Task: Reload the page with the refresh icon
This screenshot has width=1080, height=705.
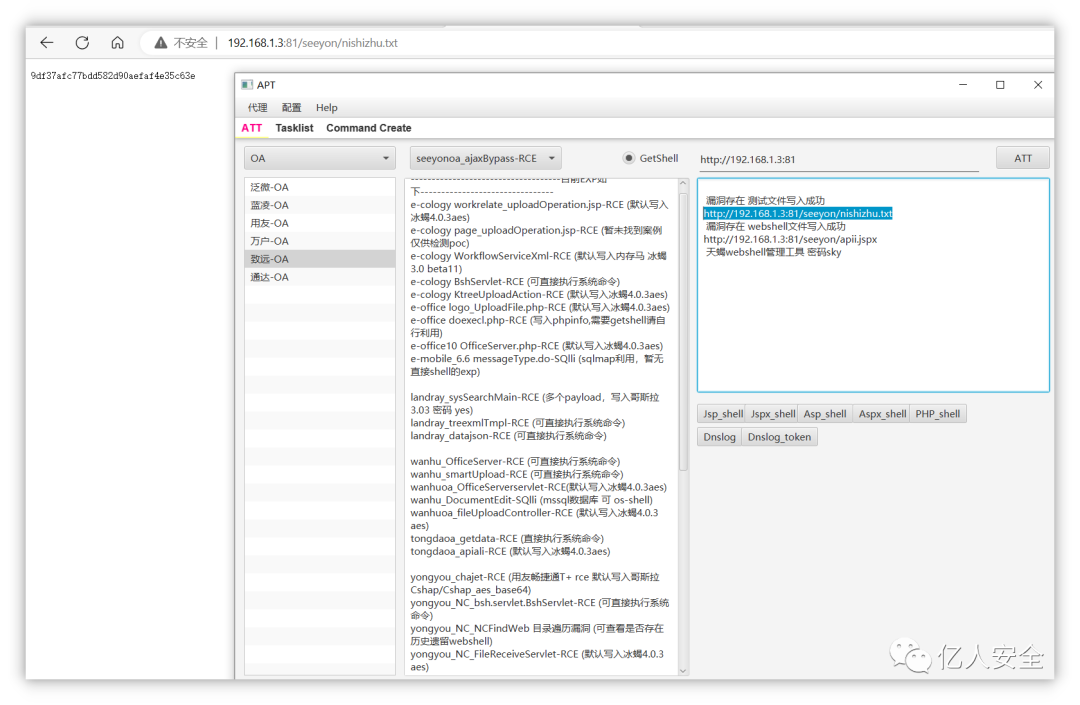Action: (x=82, y=43)
